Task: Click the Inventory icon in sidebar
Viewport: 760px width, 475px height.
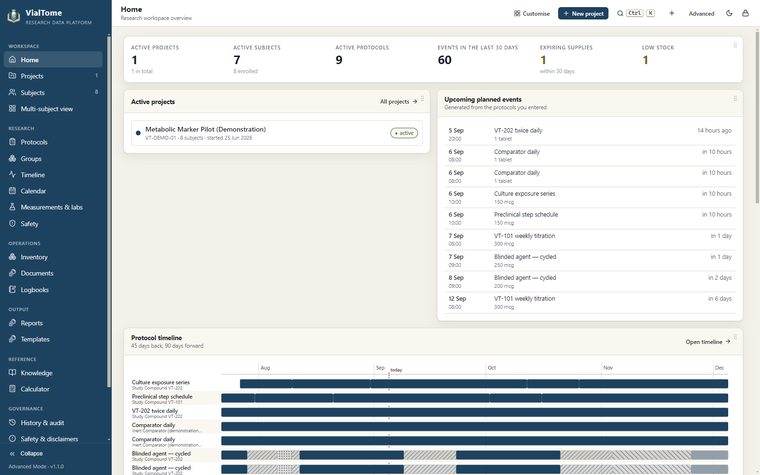Action: (x=13, y=257)
